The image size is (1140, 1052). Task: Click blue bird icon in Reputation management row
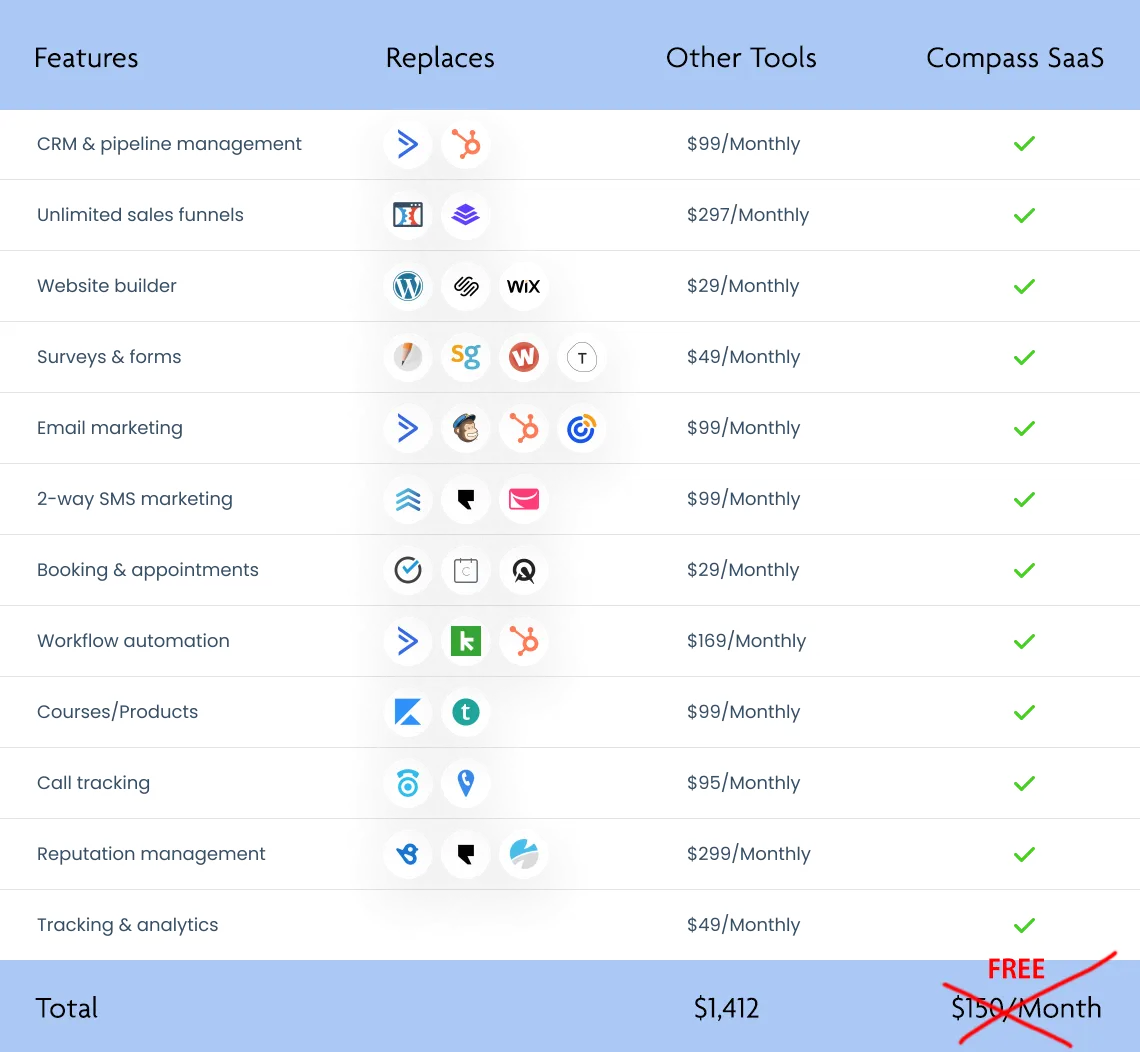(x=408, y=854)
